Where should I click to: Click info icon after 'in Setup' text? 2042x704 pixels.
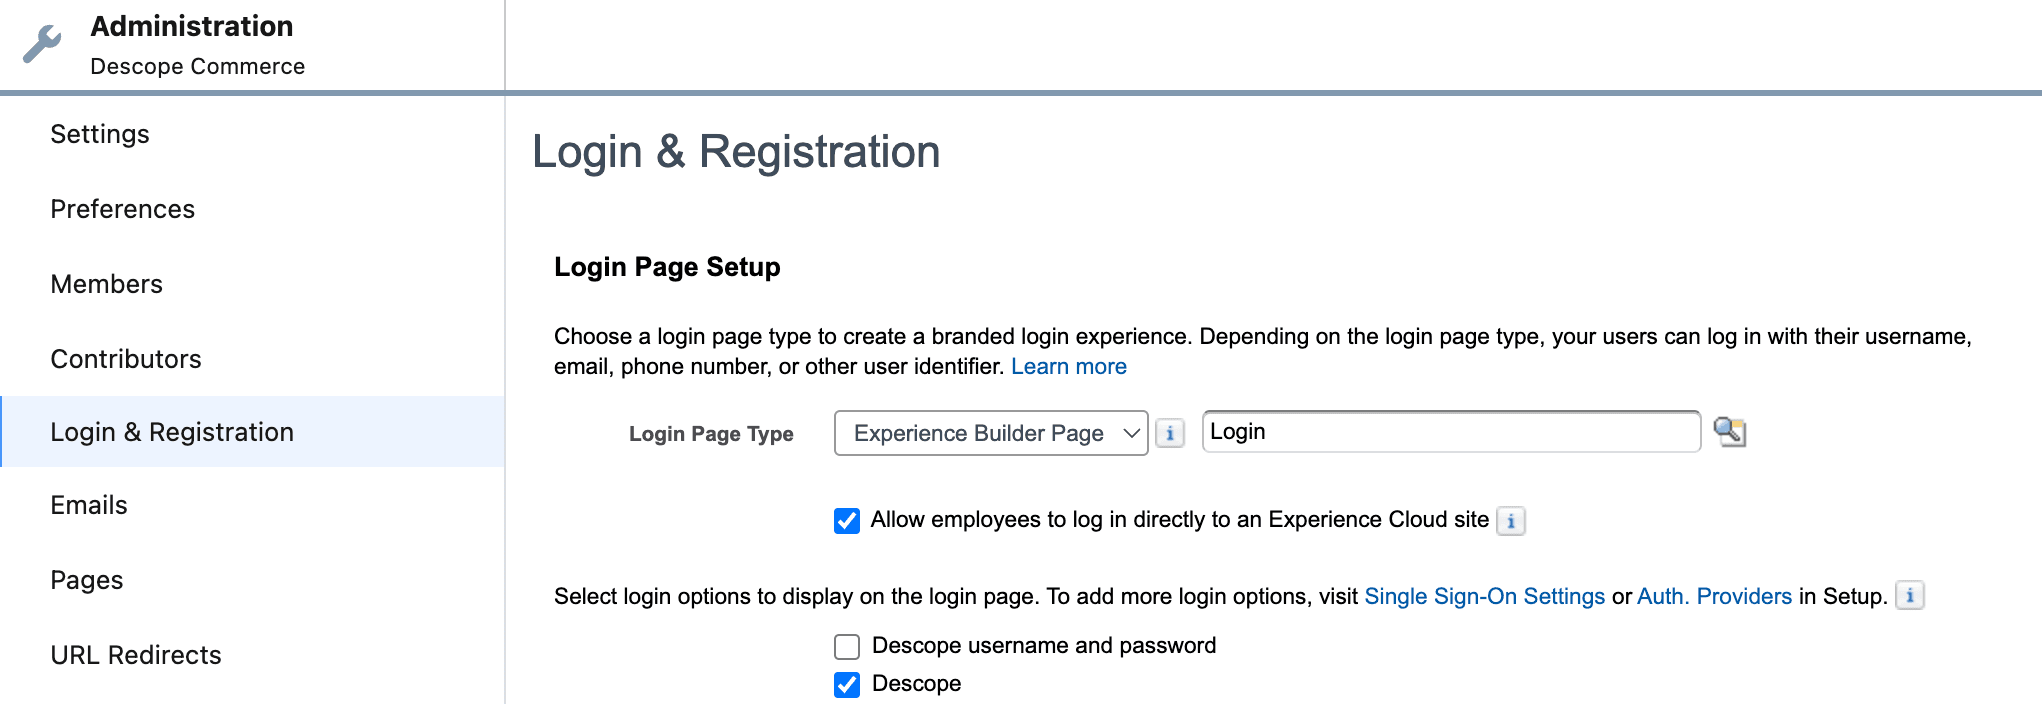1909,596
